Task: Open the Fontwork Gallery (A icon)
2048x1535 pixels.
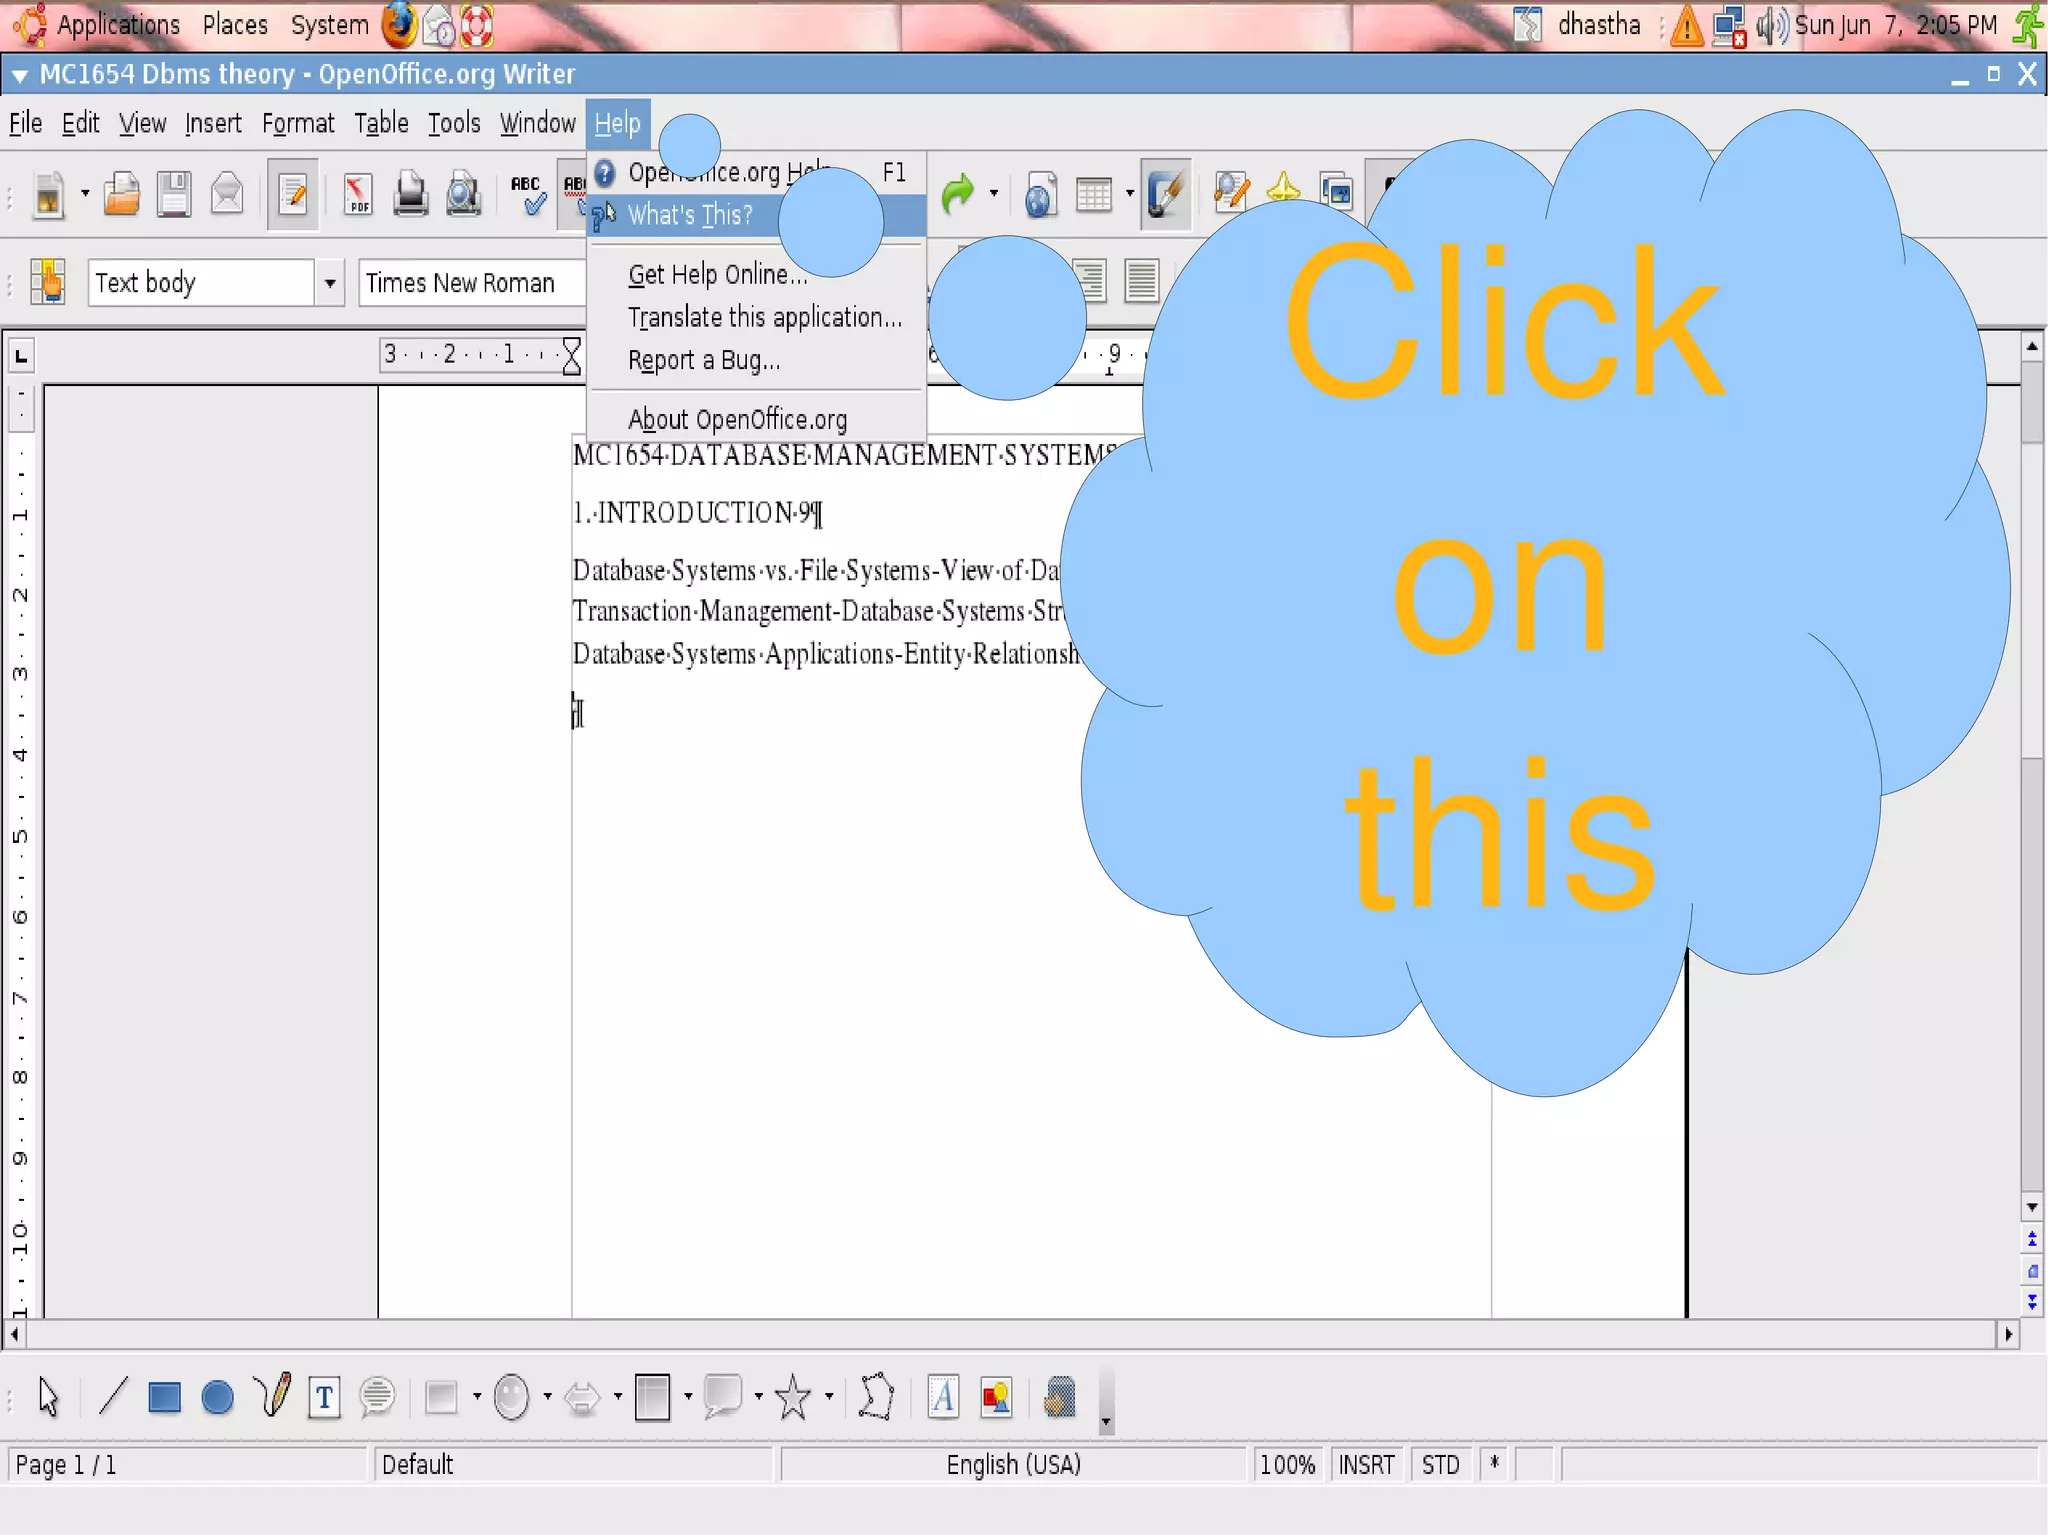Action: (943, 1396)
